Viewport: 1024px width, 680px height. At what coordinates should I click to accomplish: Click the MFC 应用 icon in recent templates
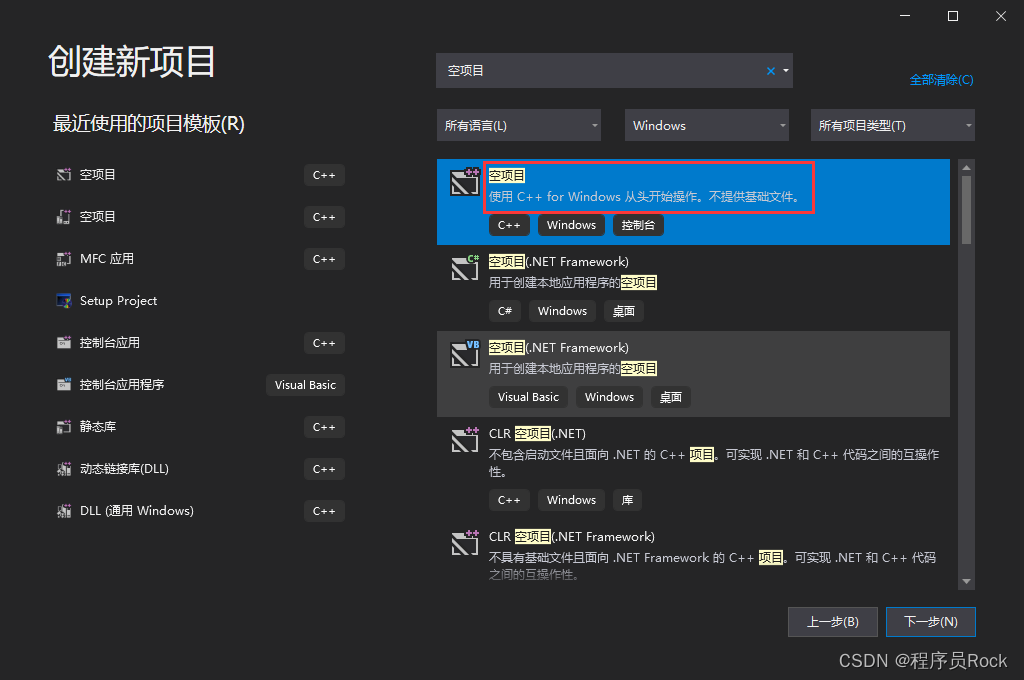(x=63, y=259)
